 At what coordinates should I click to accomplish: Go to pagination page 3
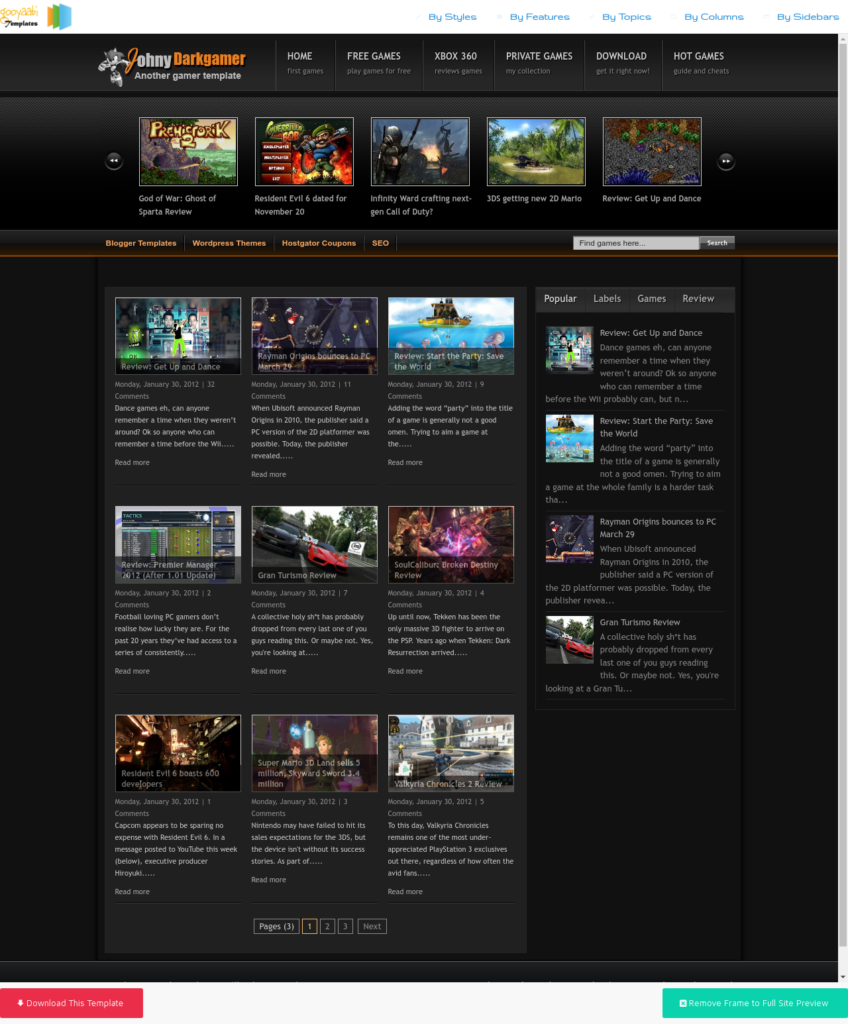pyautogui.click(x=346, y=926)
